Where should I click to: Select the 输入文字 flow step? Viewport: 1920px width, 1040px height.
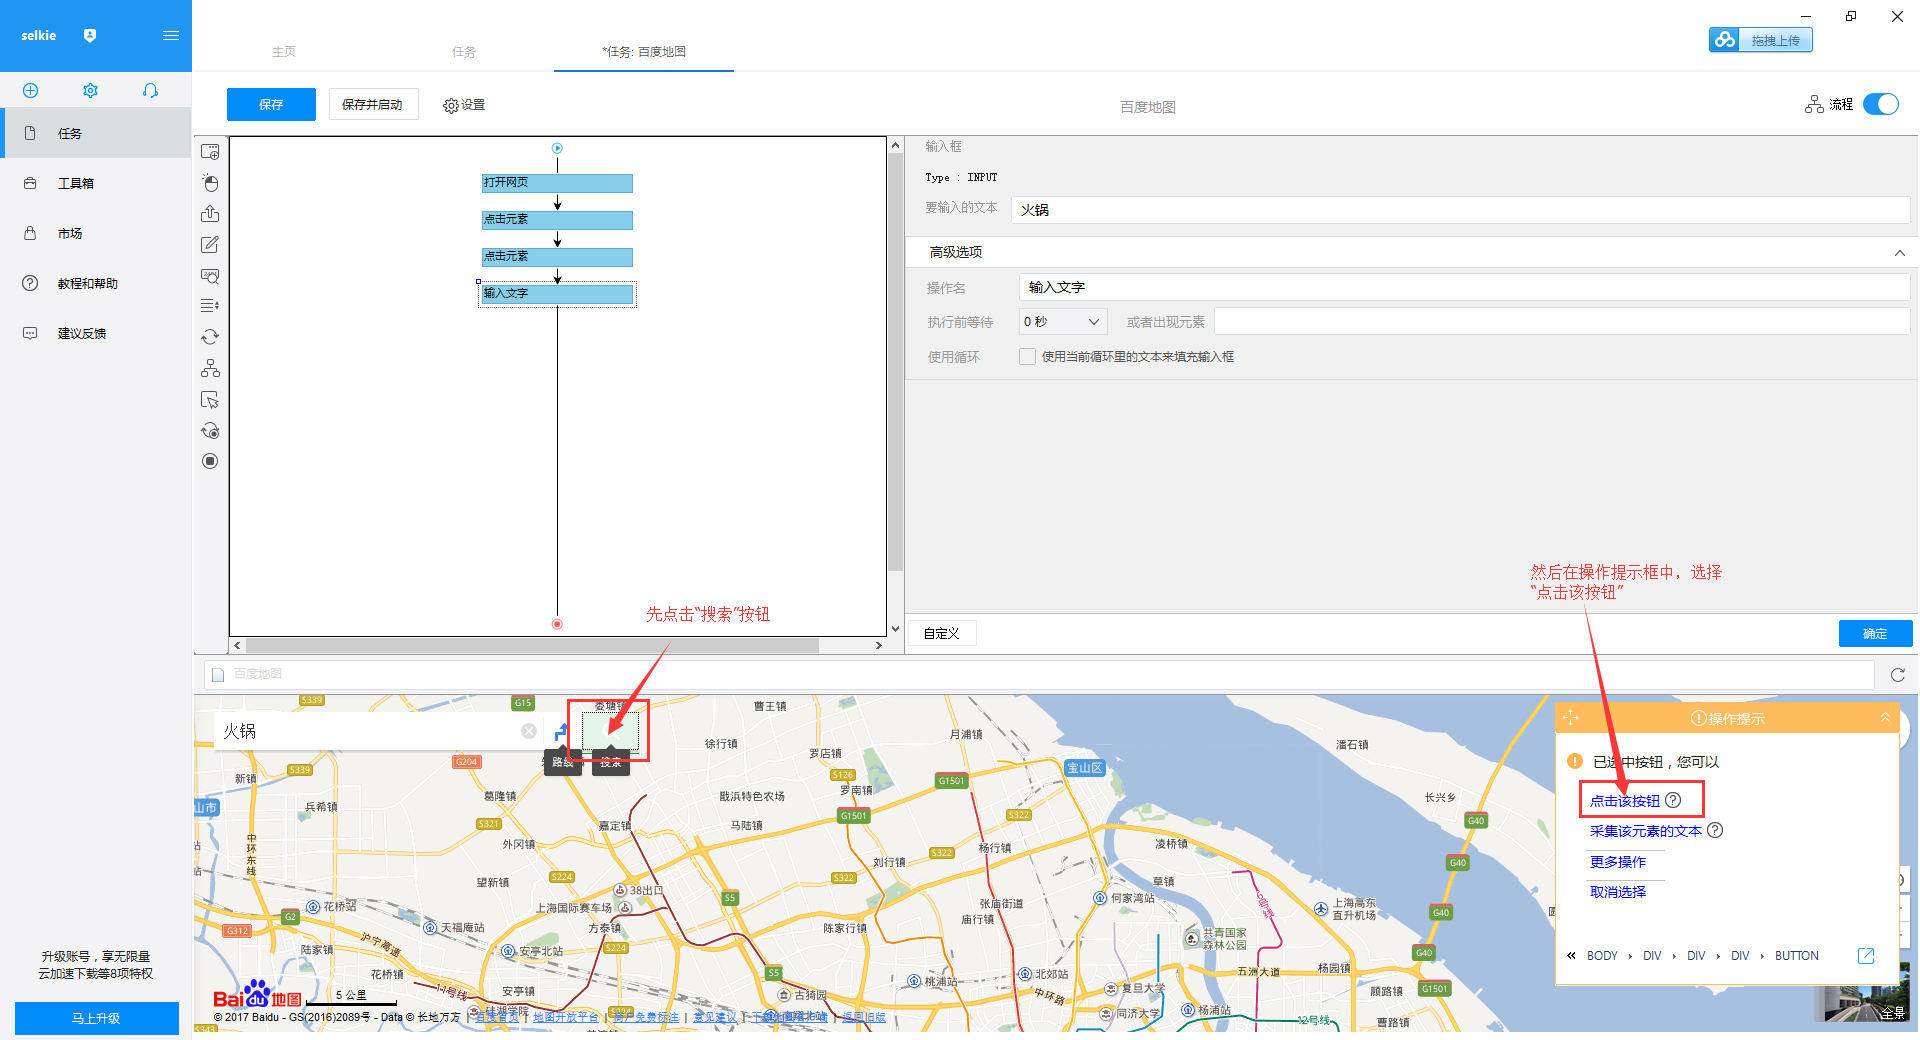pyautogui.click(x=557, y=294)
